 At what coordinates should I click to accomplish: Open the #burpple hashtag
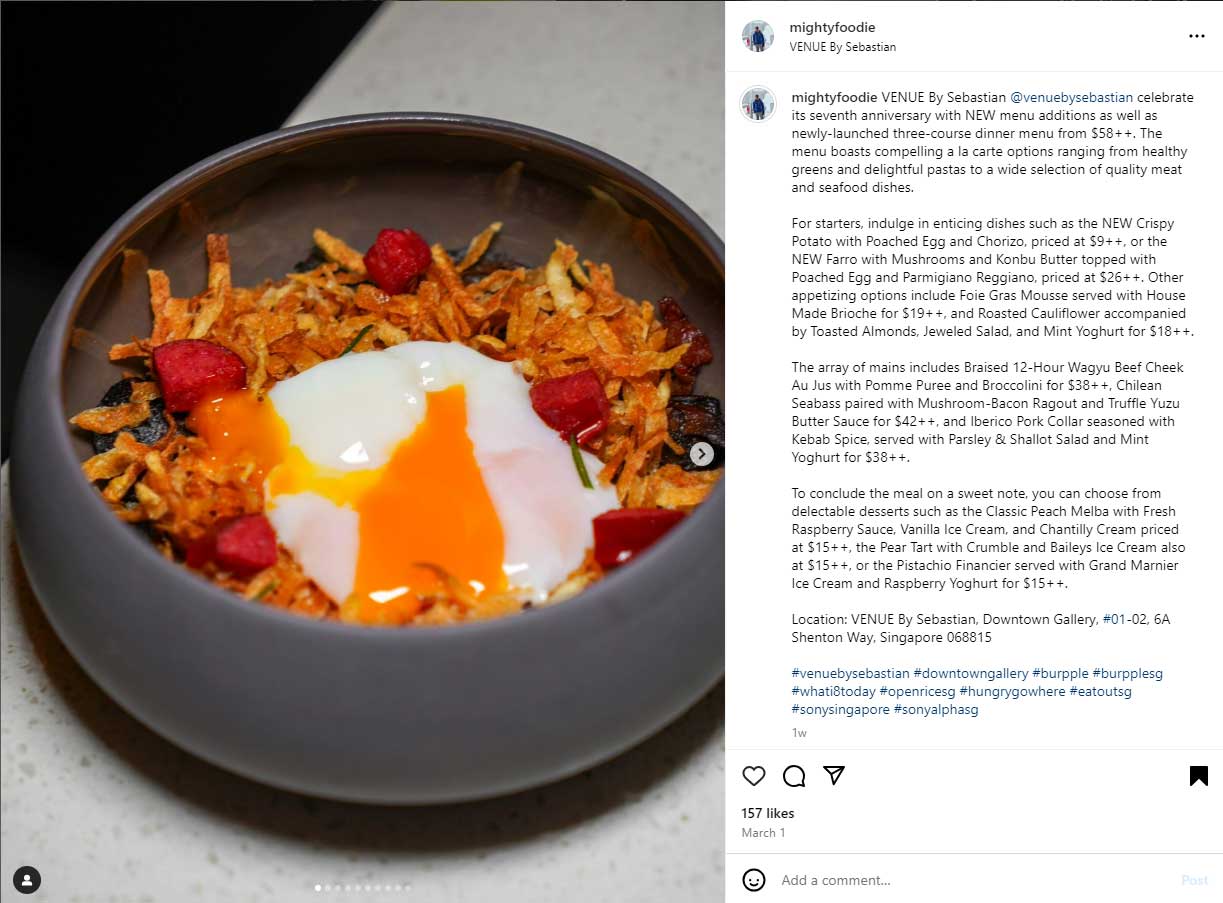coord(1060,673)
